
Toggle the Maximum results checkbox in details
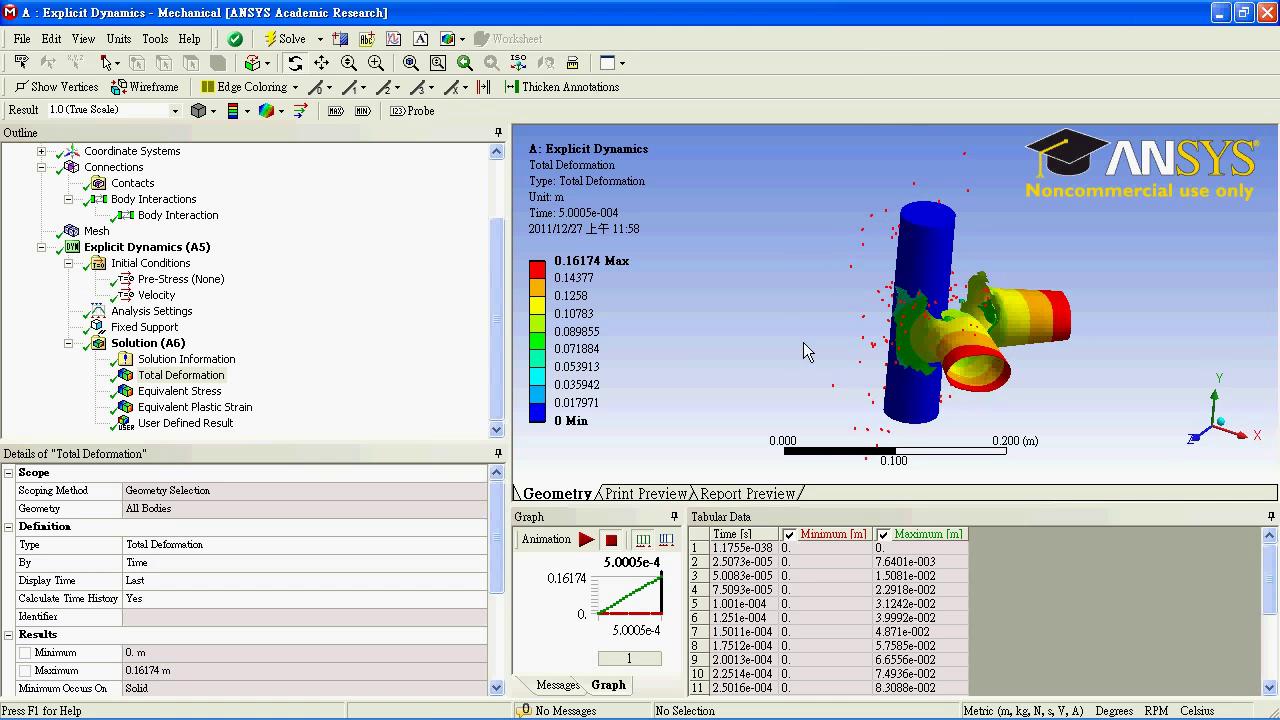(x=26, y=671)
